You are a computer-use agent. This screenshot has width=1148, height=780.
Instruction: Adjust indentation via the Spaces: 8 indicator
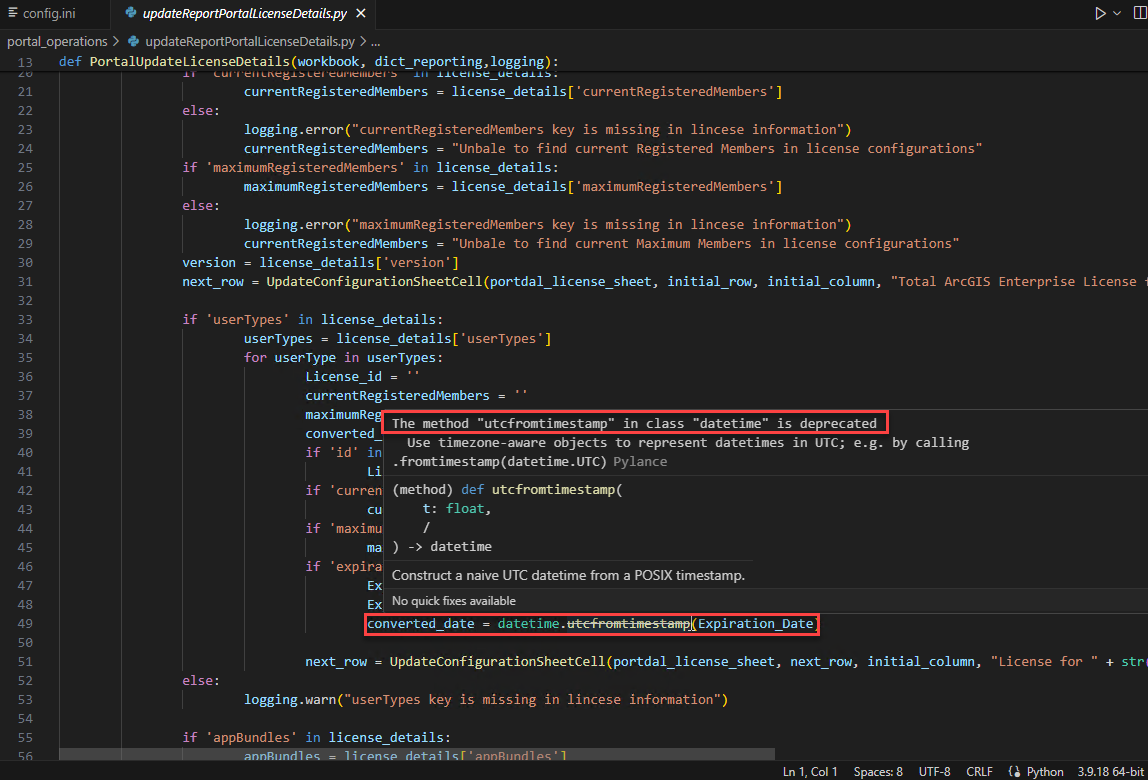click(x=877, y=771)
